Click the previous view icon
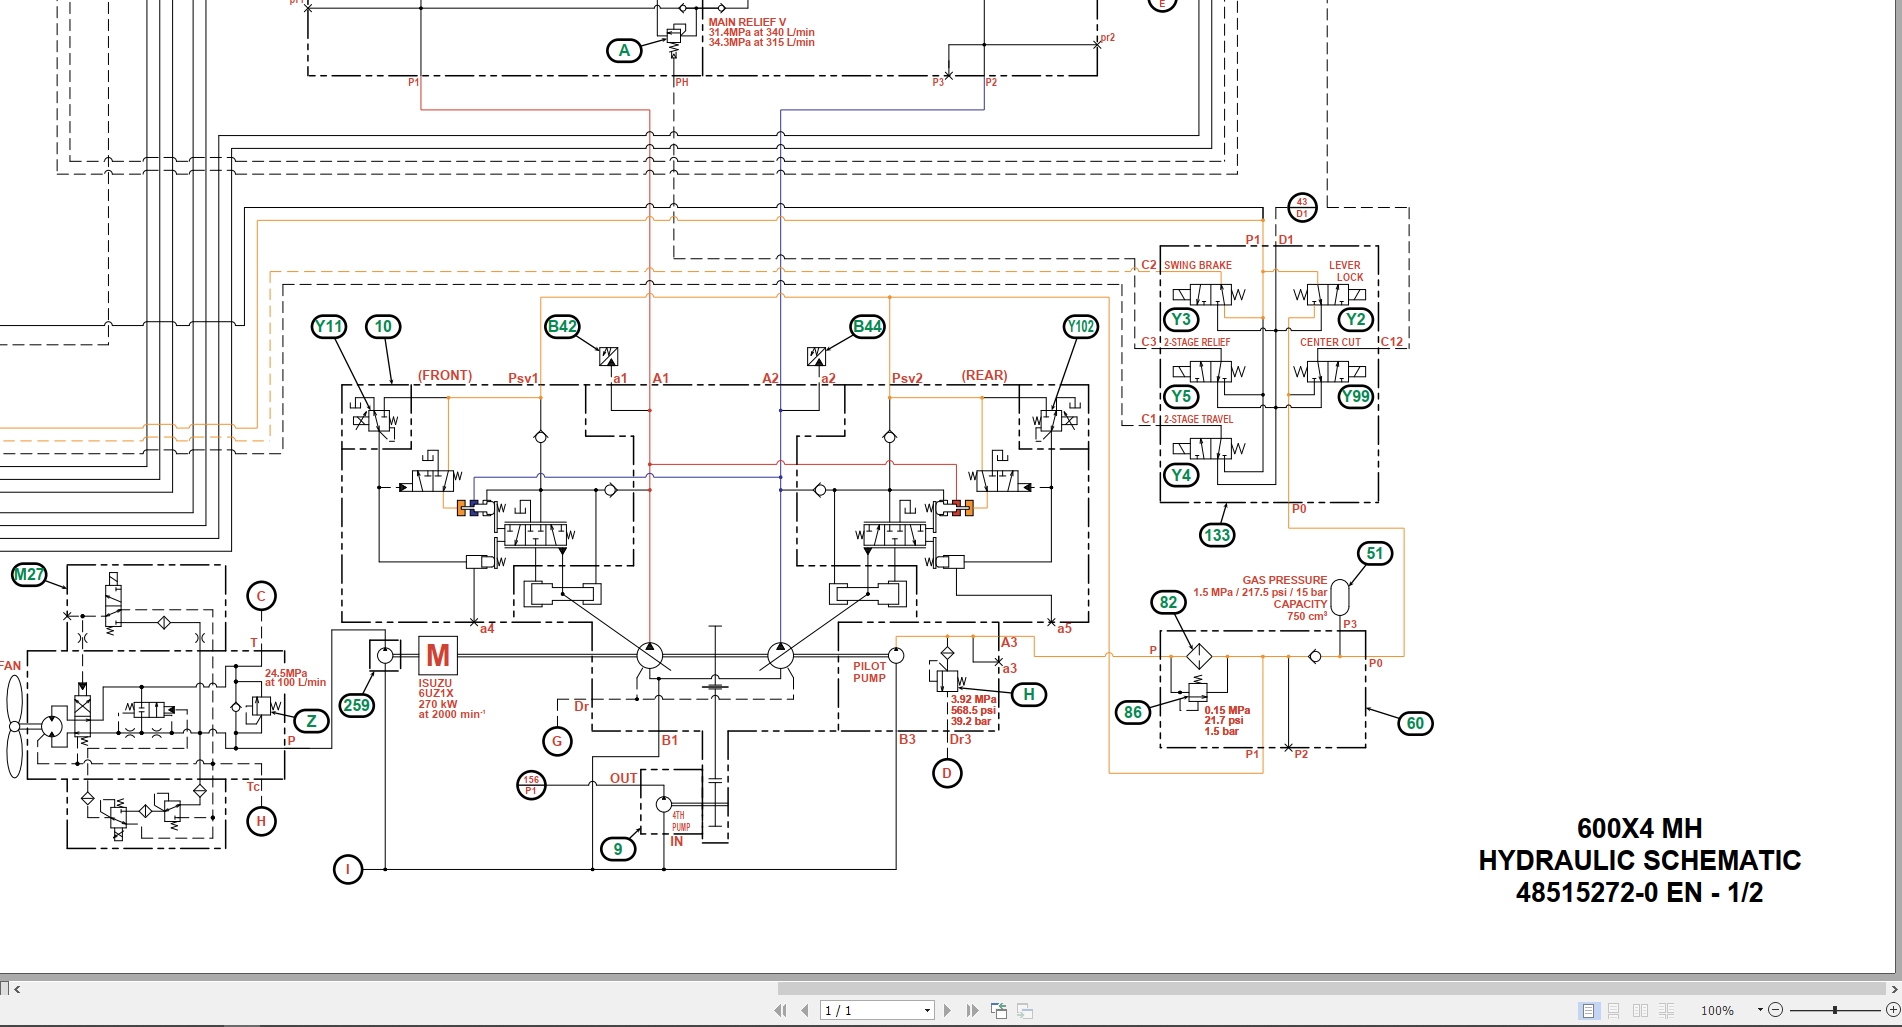1902x1027 pixels. click(x=999, y=1010)
